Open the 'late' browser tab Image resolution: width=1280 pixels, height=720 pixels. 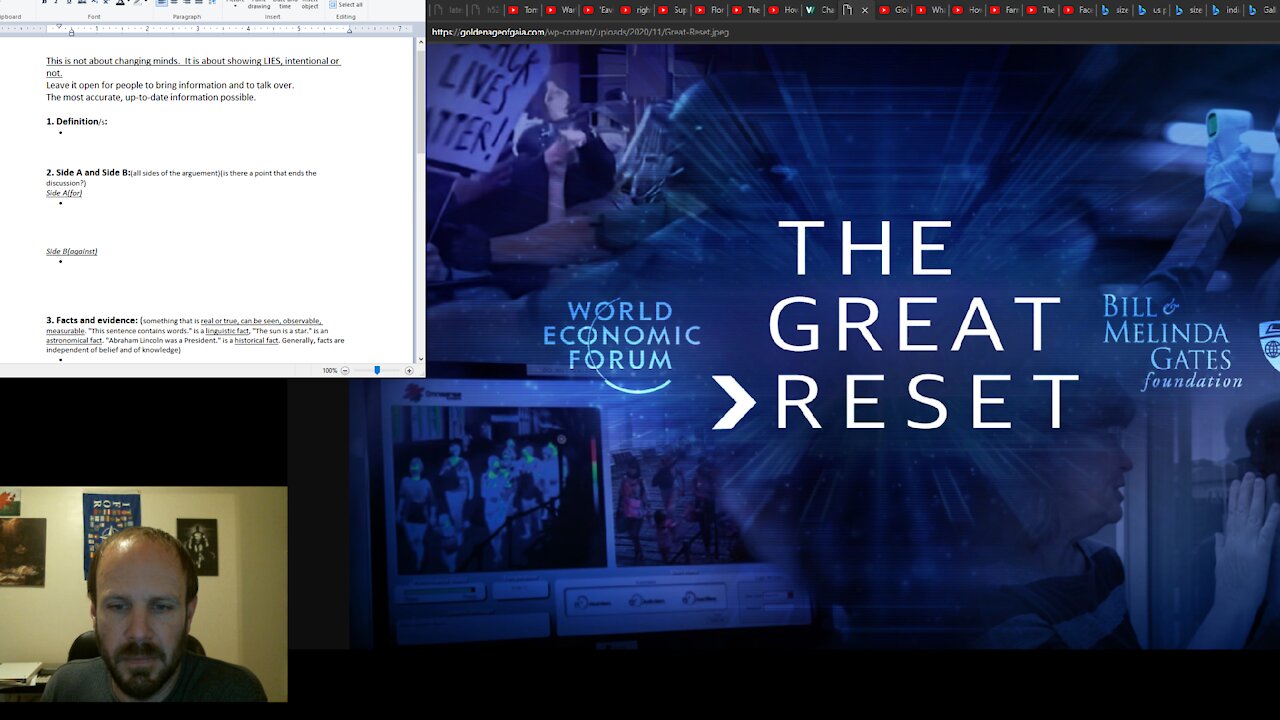pyautogui.click(x=448, y=10)
